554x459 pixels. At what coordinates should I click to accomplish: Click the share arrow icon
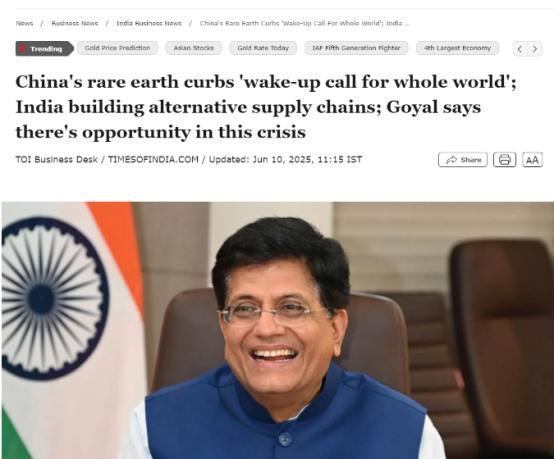[451, 160]
